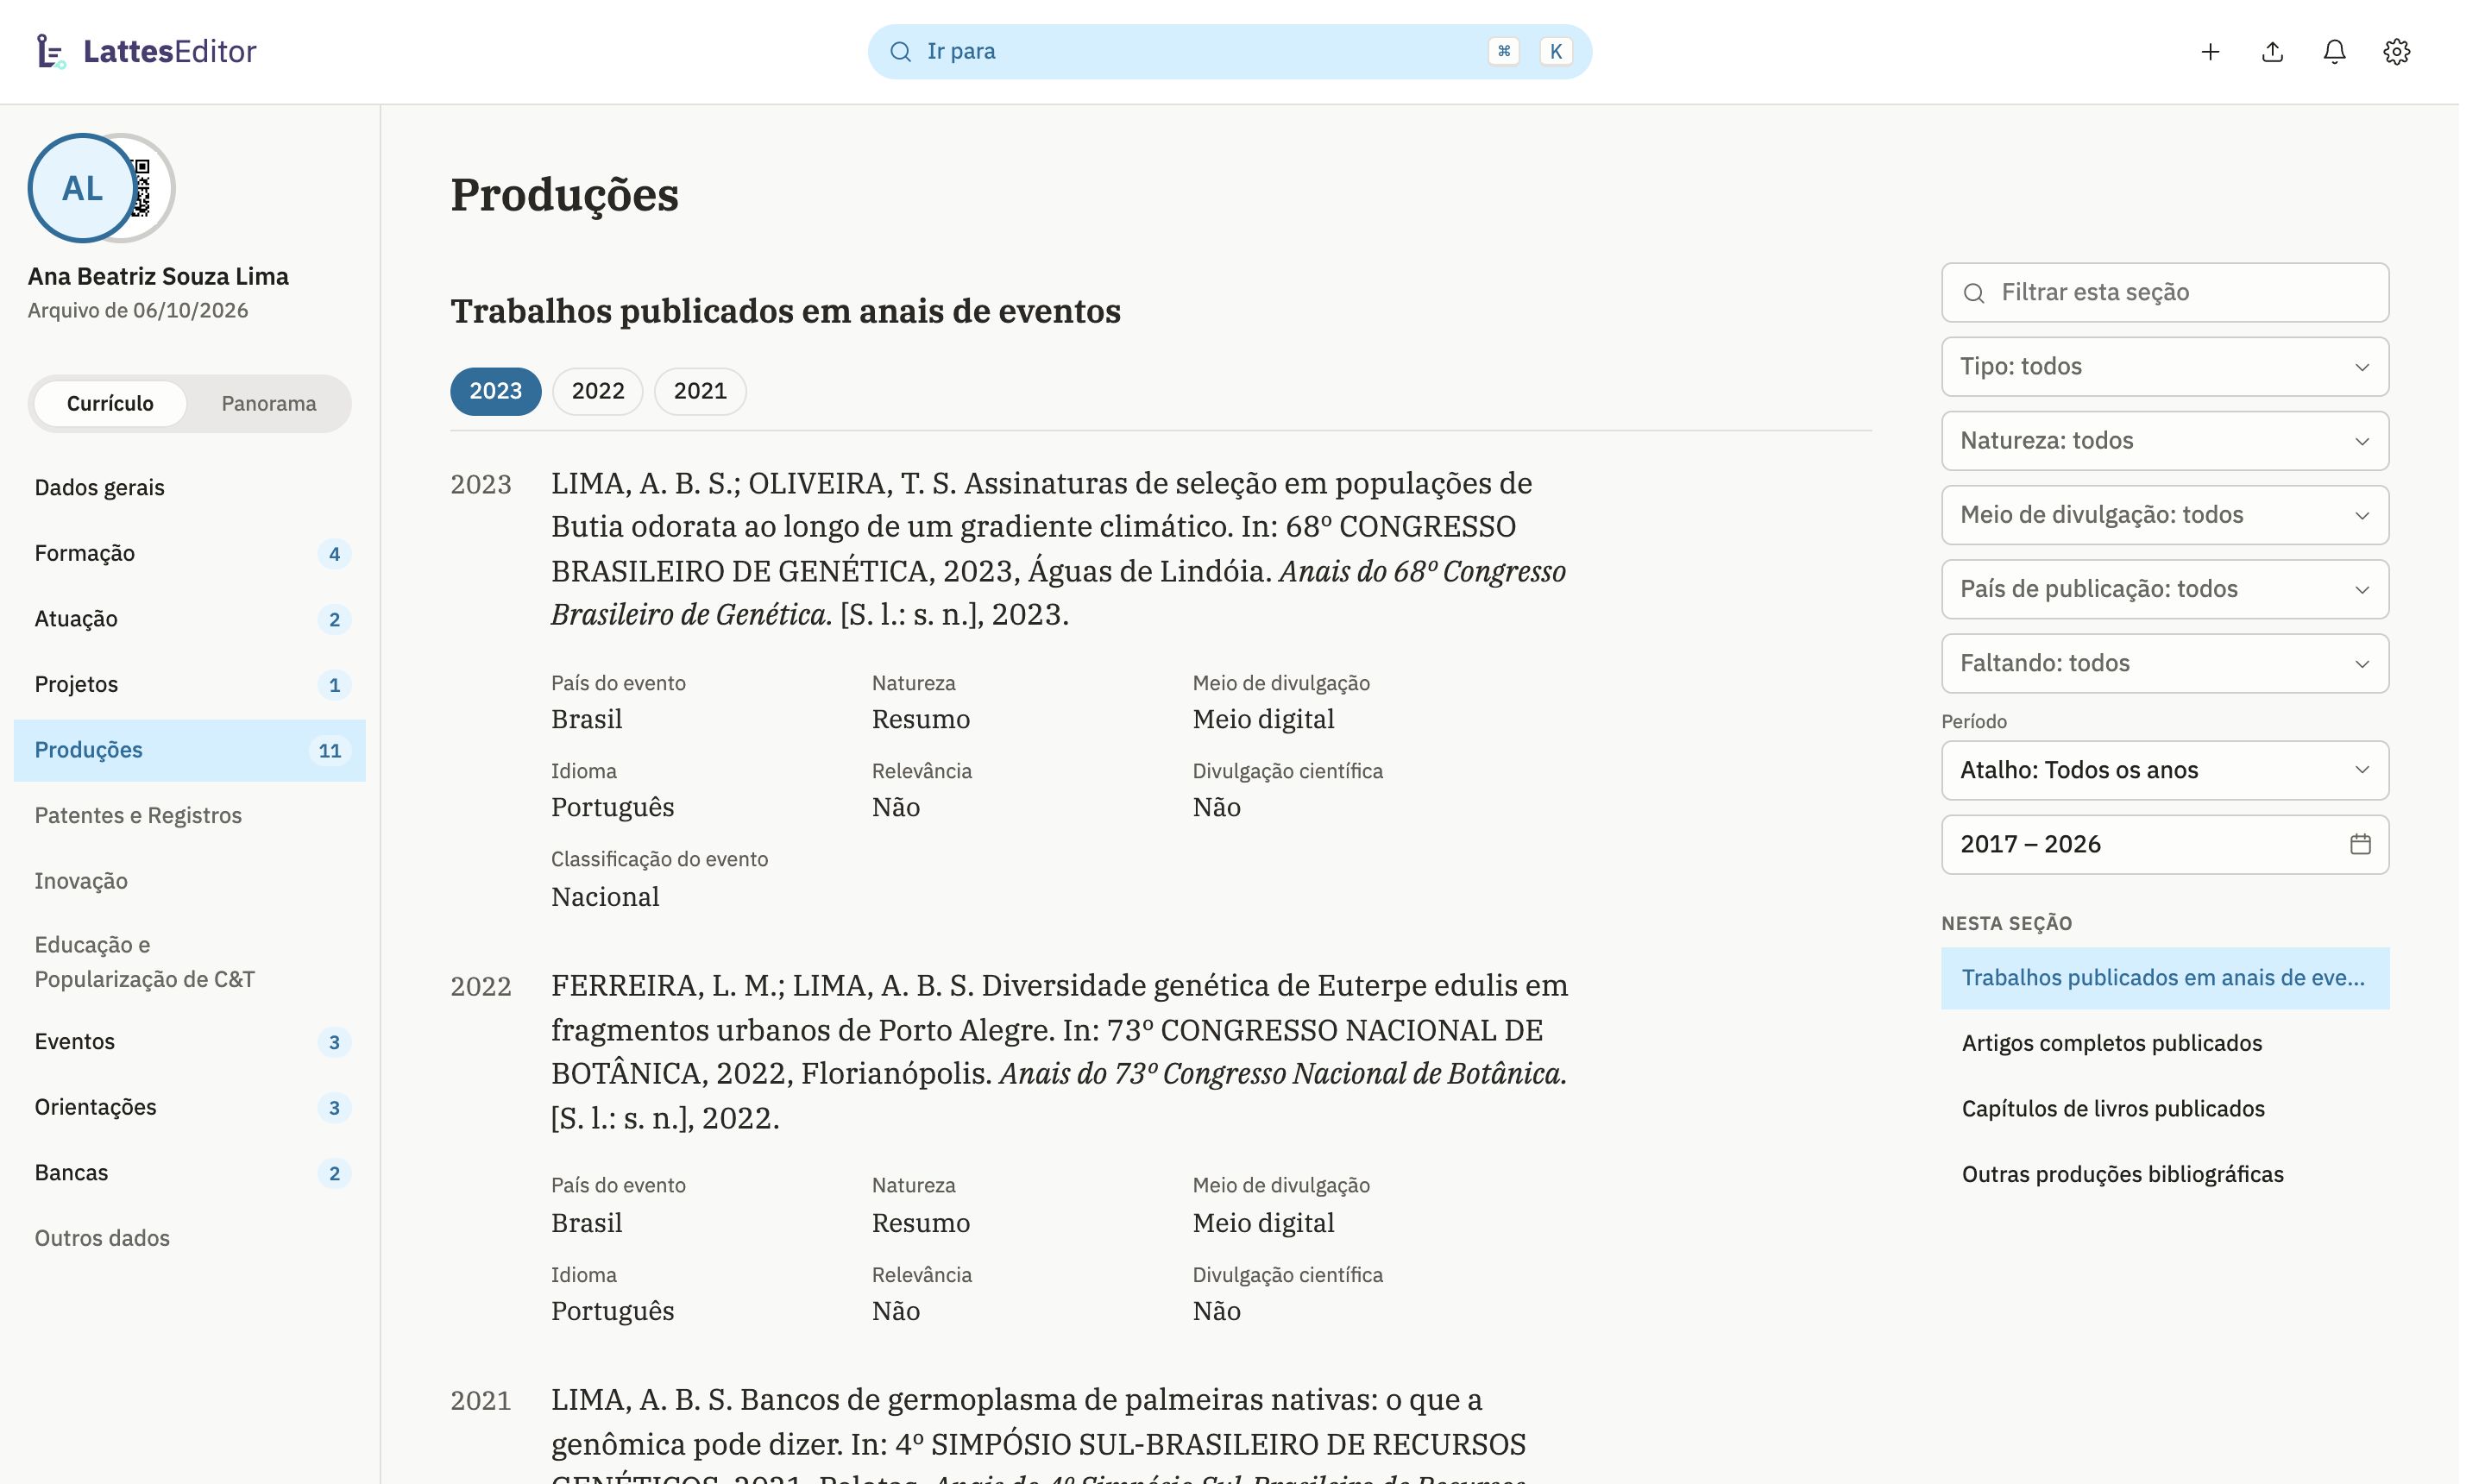The width and height of the screenshot is (2485, 1484).
Task: Click the plus add icon in header
Action: point(2210,51)
